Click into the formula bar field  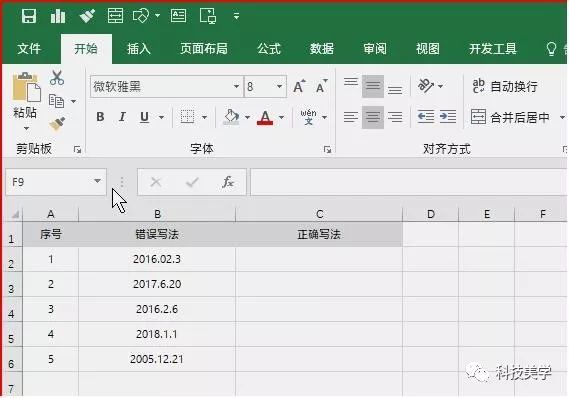(408, 182)
